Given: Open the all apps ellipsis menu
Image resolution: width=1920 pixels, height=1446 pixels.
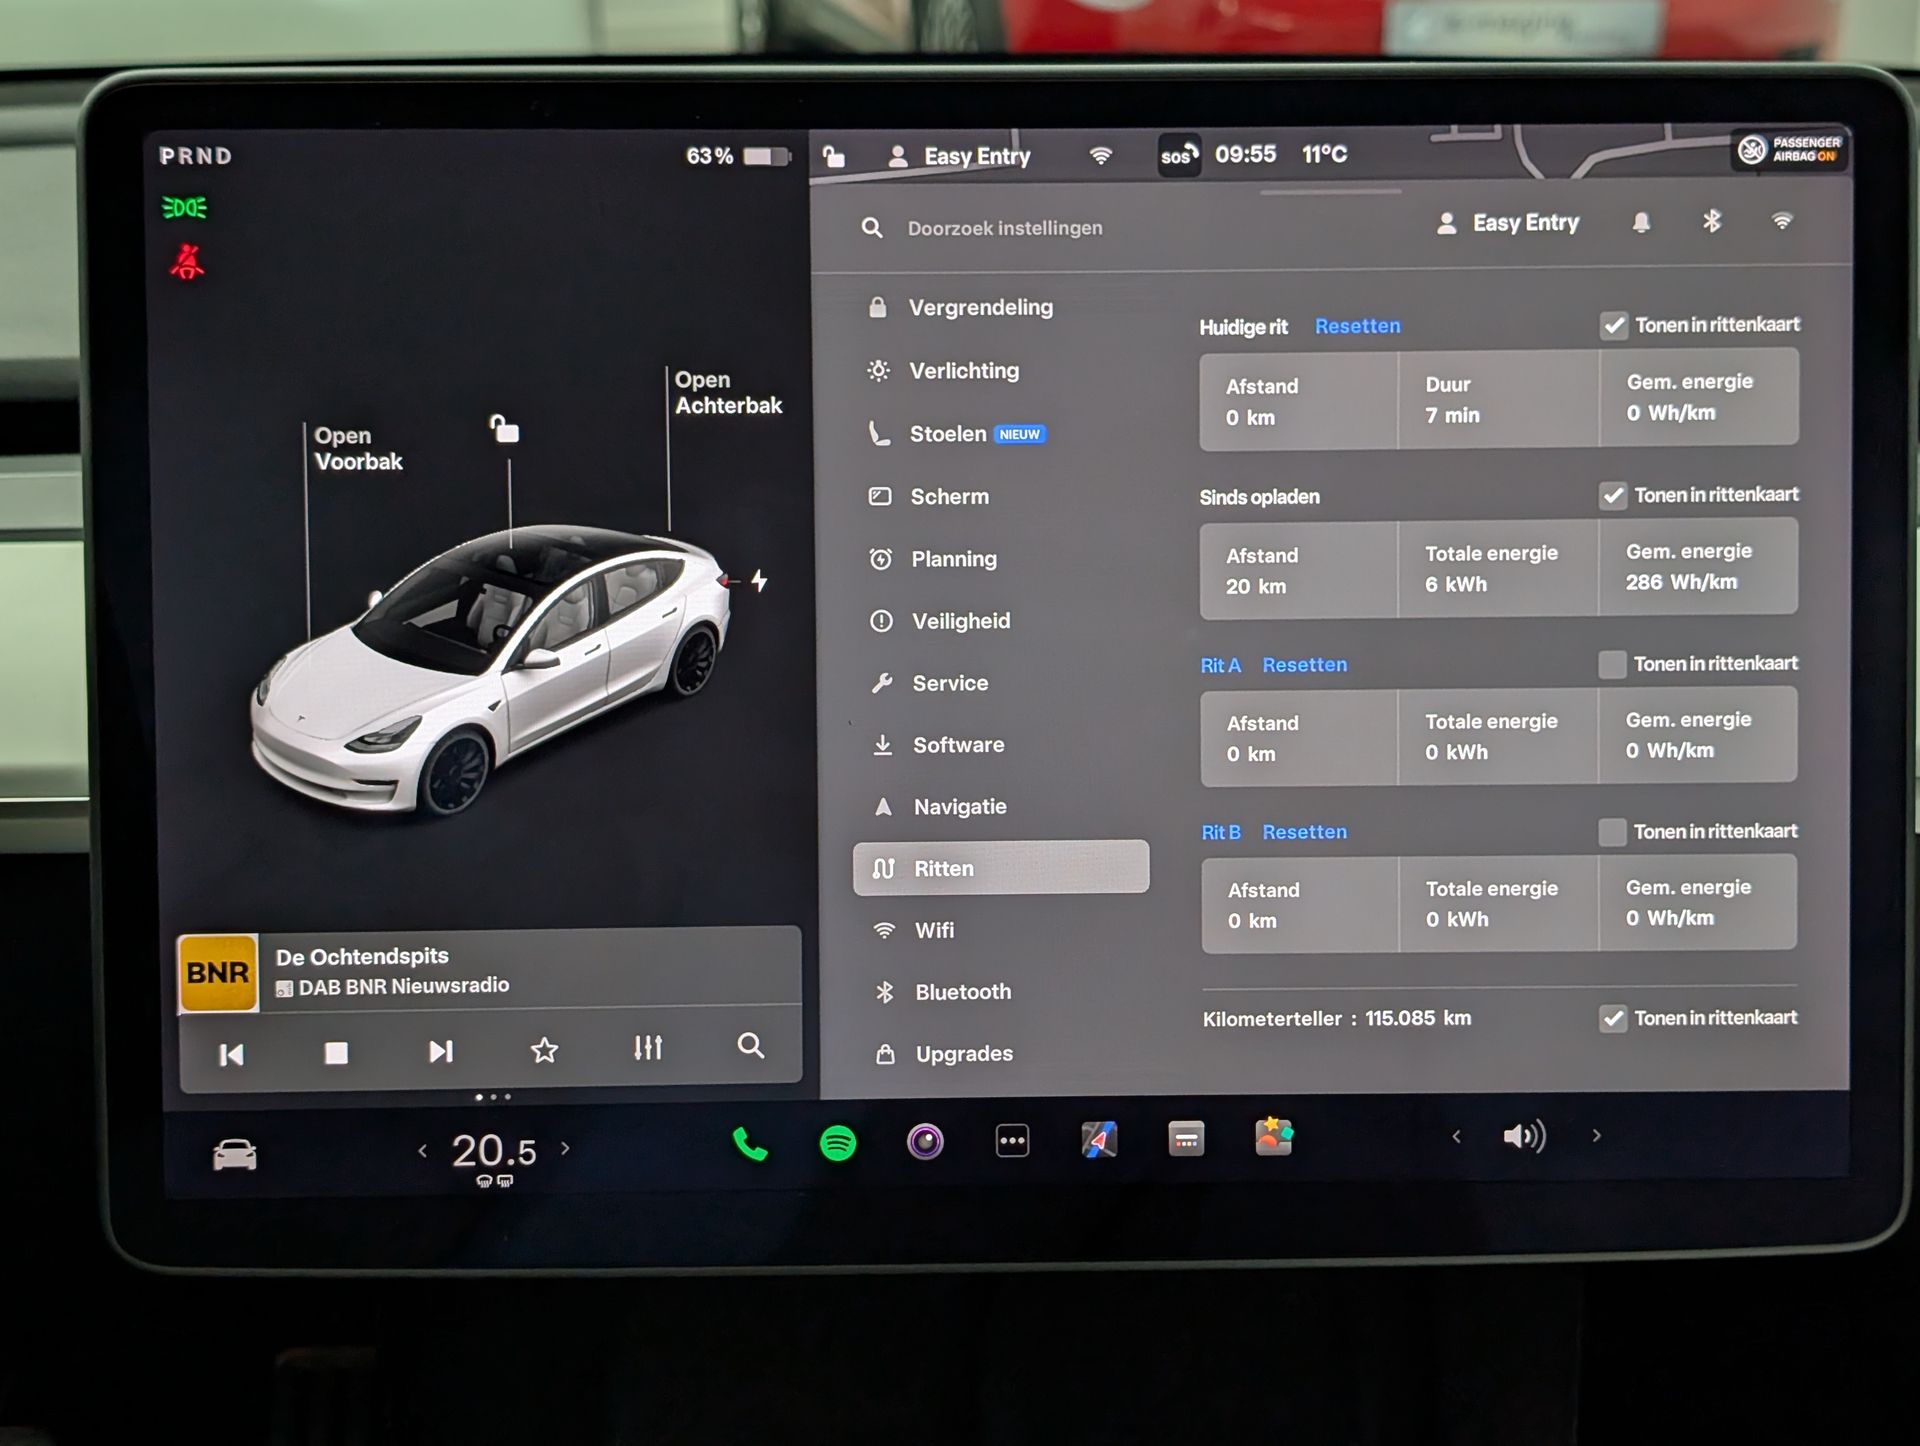Looking at the screenshot, I should (1012, 1141).
